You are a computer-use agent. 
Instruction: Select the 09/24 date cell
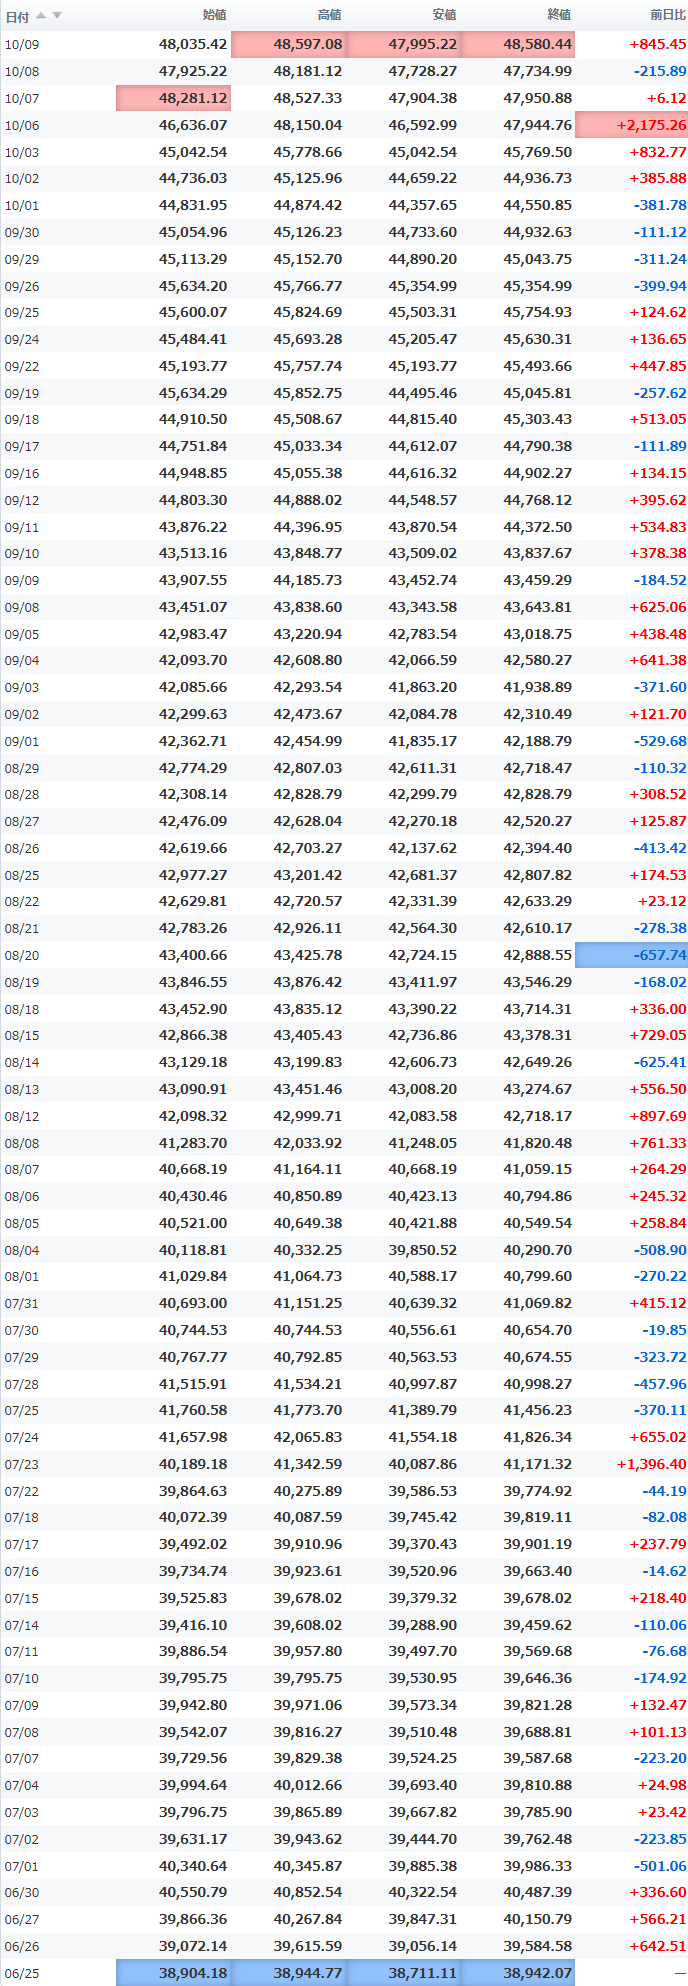(22, 340)
